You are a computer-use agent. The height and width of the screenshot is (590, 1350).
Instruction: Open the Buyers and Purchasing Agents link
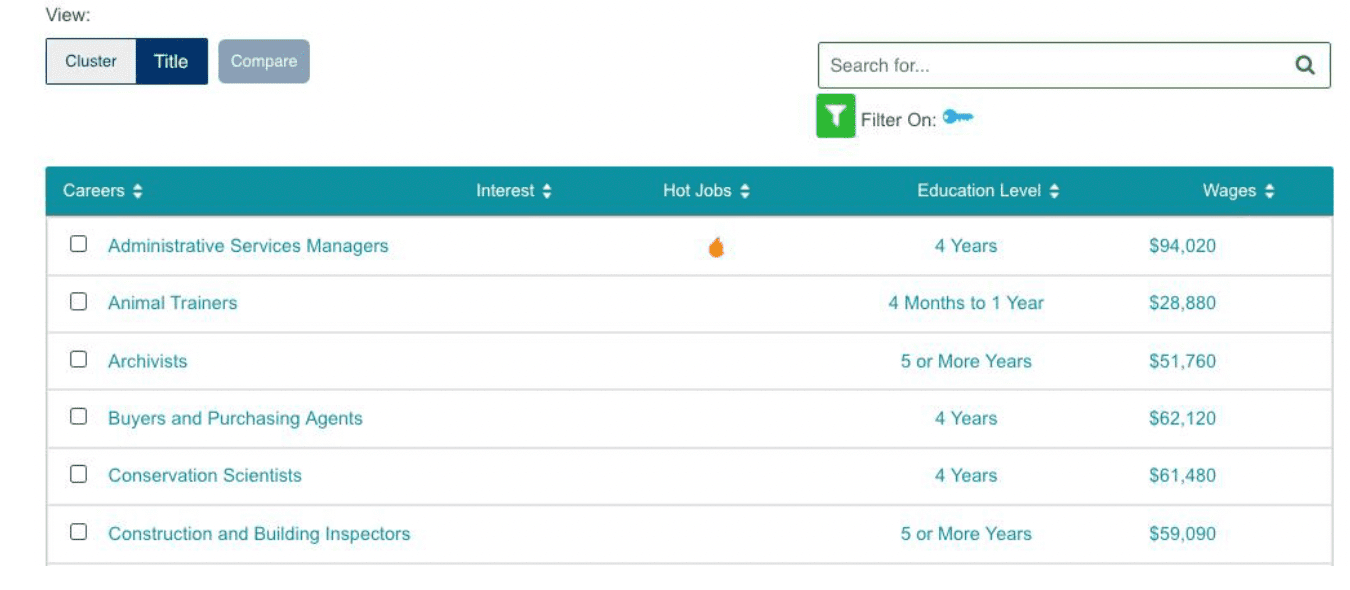pyautogui.click(x=235, y=418)
